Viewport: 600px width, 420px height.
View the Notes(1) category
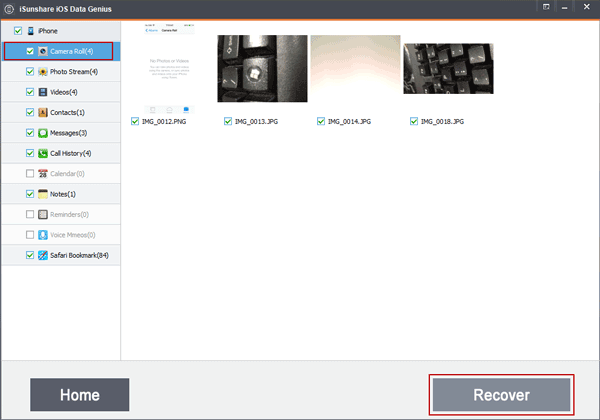61,194
